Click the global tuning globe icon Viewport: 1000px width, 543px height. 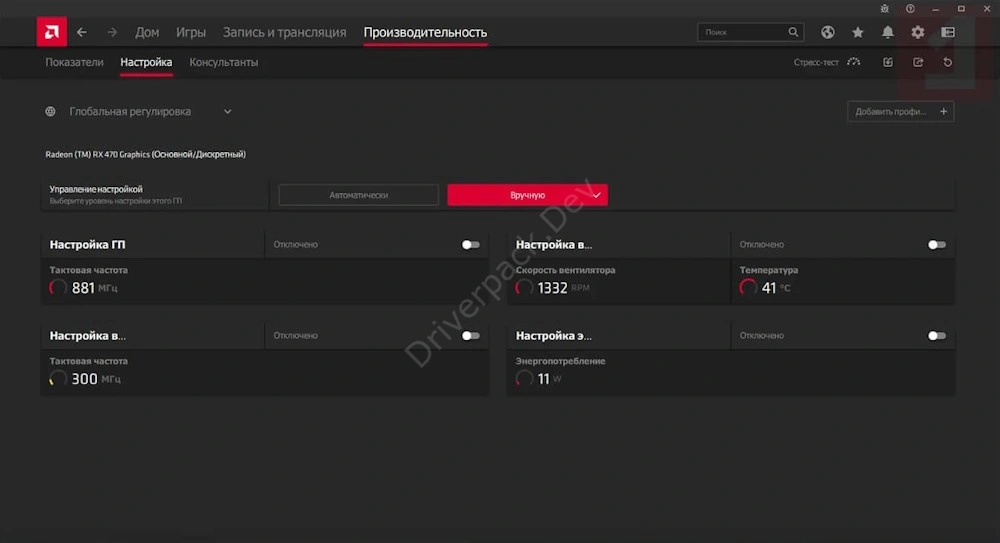point(50,112)
